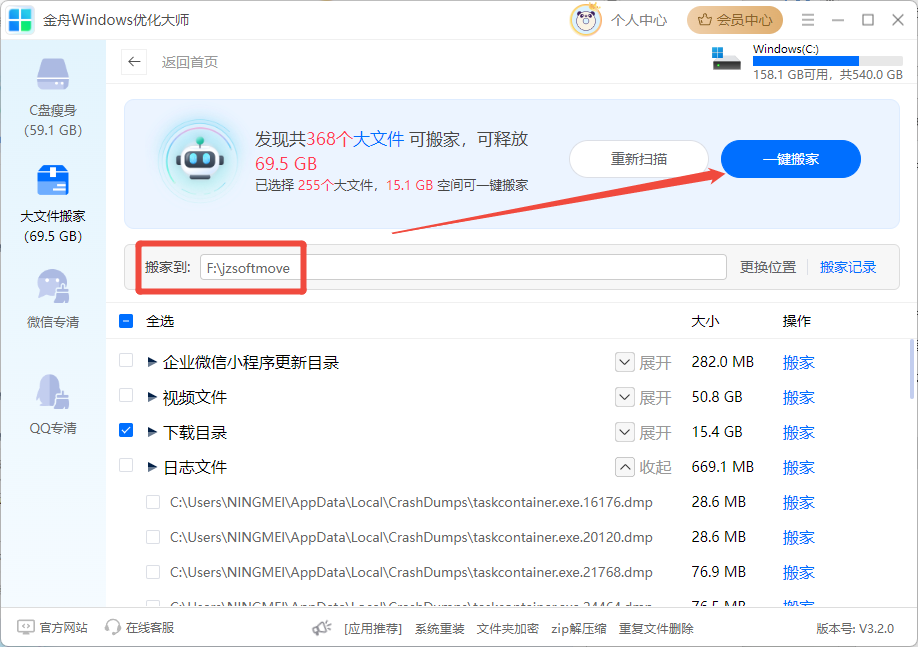Select 大文件搬家 sidebar icon
Image resolution: width=918 pixels, height=647 pixels.
pyautogui.click(x=53, y=180)
